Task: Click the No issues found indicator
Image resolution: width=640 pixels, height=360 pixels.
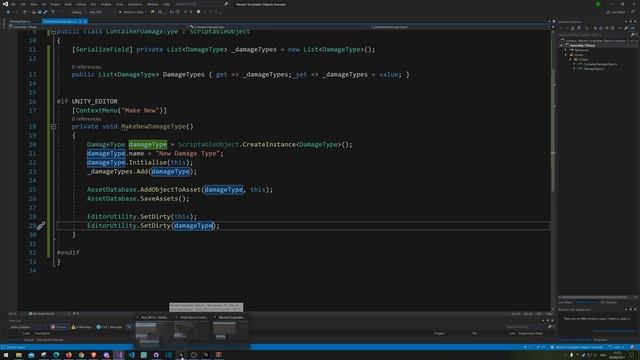Action: (x=42, y=314)
